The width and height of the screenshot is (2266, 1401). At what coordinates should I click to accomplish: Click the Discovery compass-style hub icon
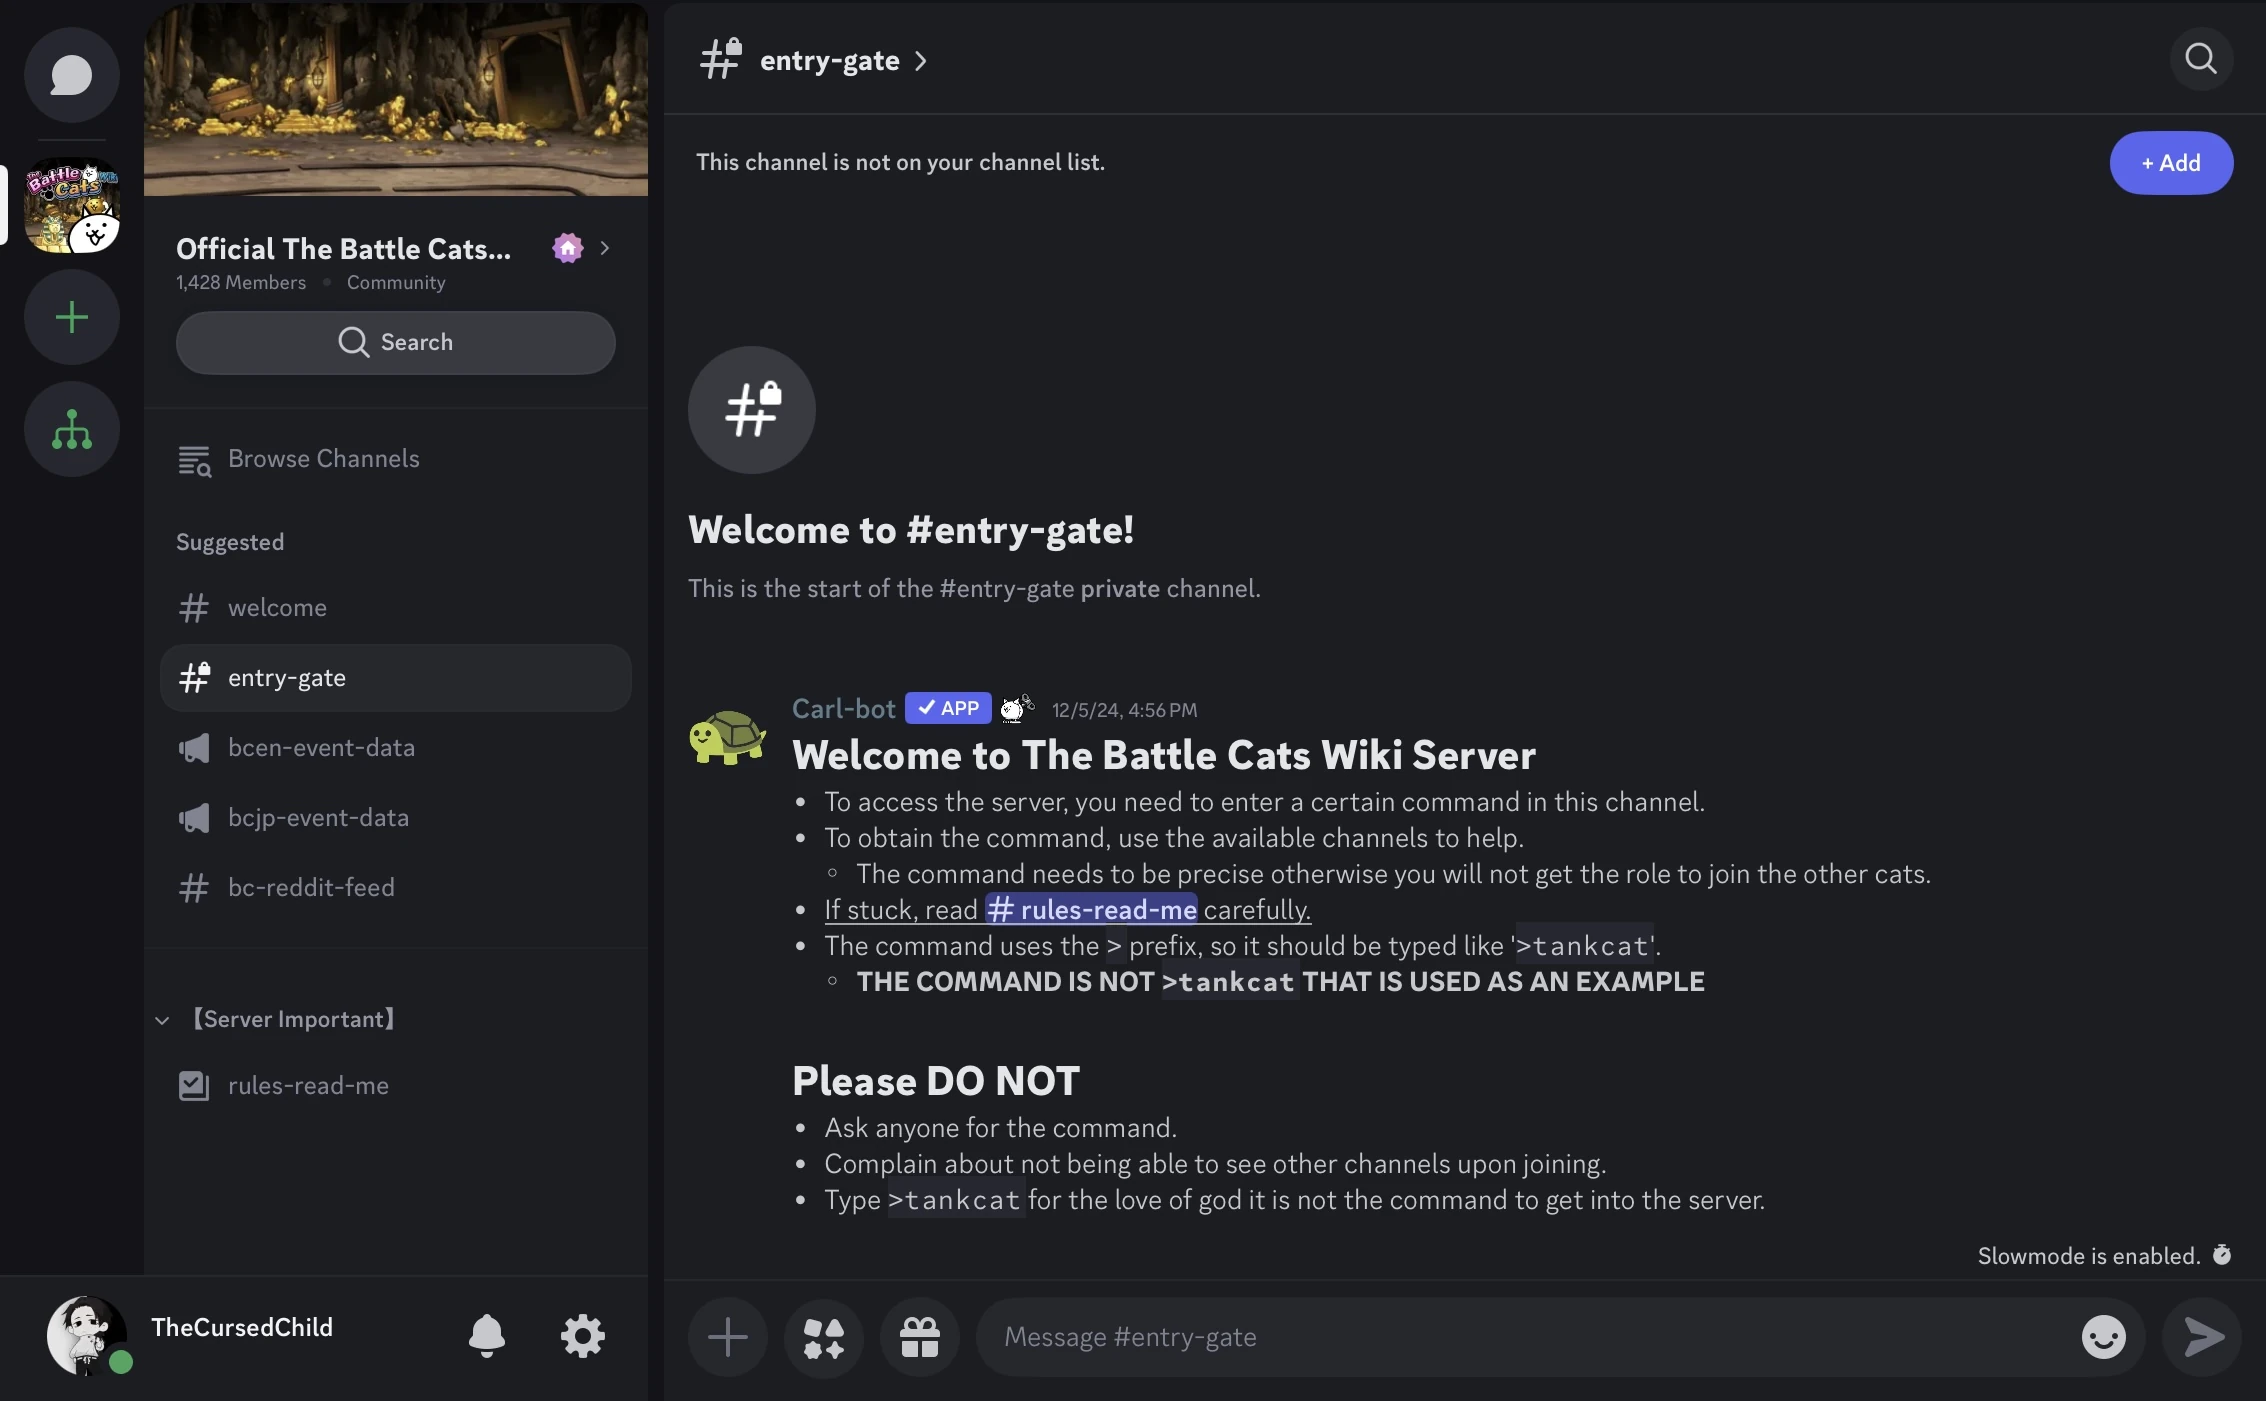click(x=71, y=429)
